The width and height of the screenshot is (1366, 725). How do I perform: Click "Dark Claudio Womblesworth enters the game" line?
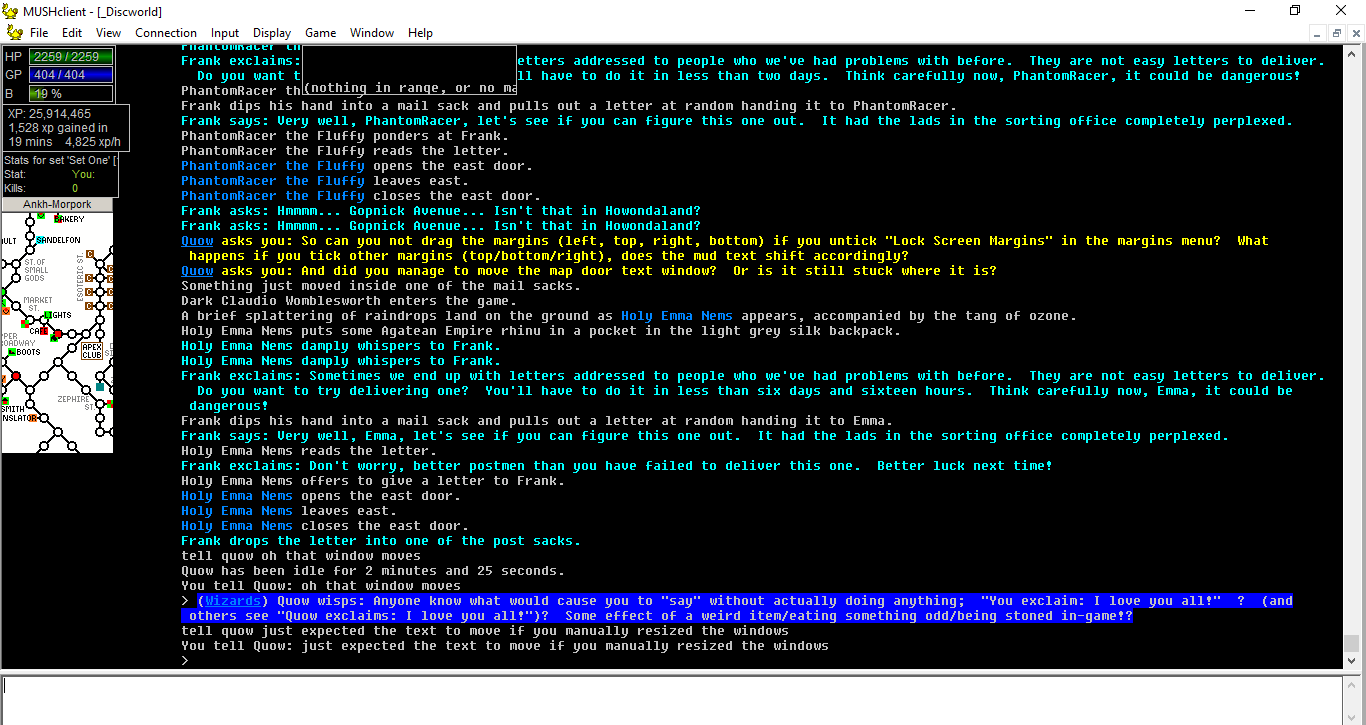point(349,301)
